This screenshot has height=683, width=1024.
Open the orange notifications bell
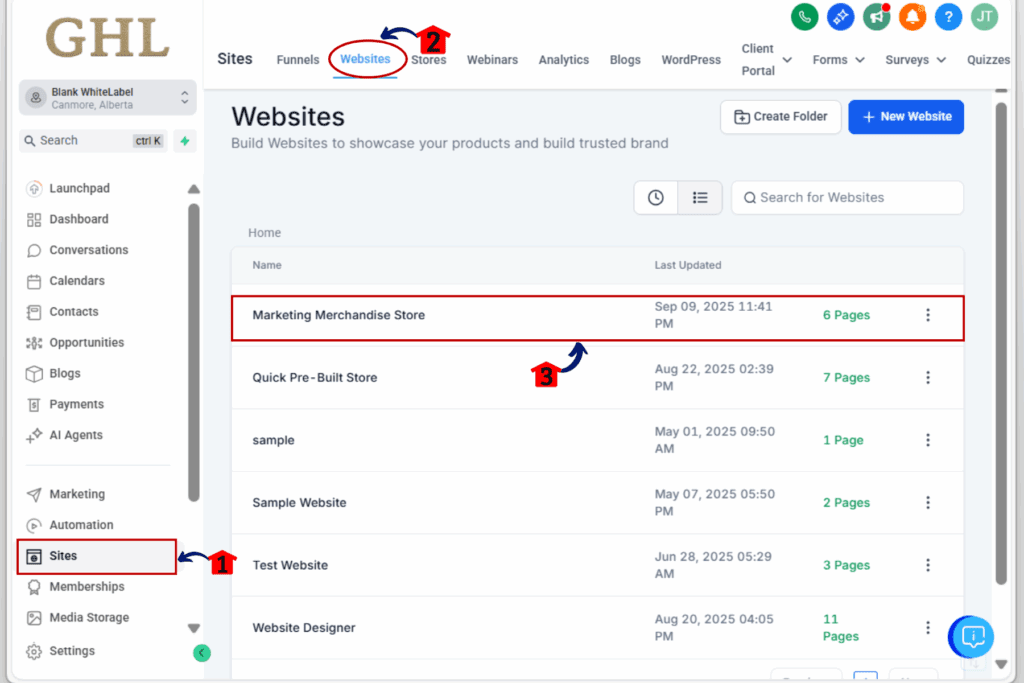coord(912,16)
